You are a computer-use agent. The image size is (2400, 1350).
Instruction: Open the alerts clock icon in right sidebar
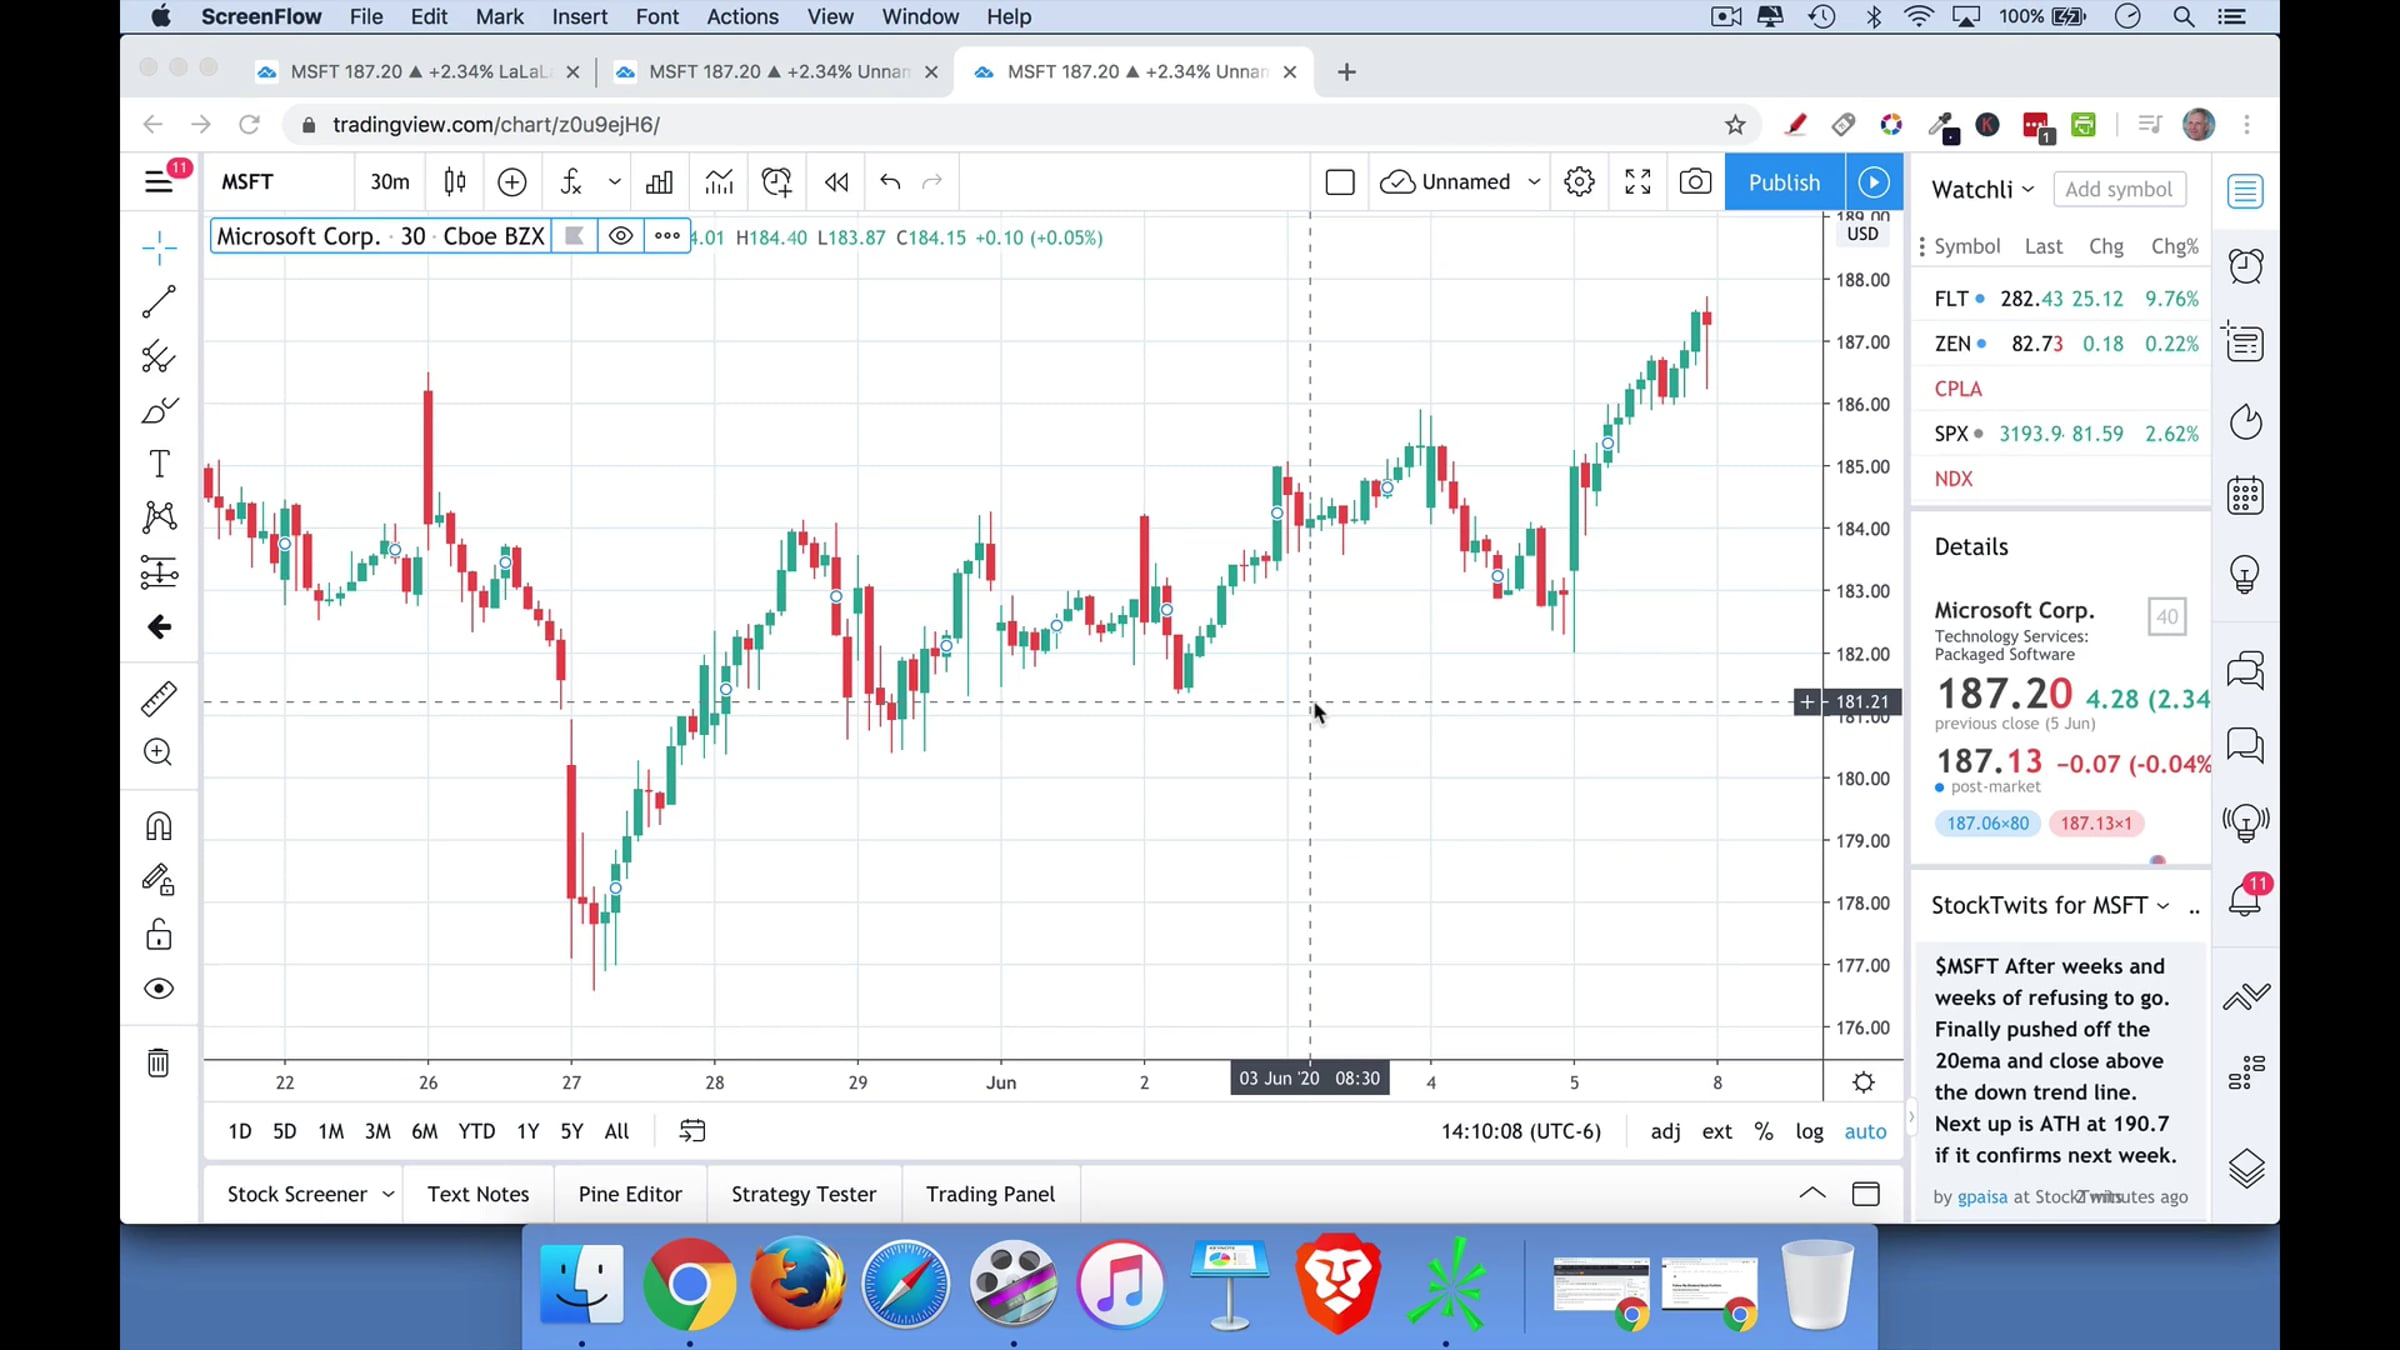point(2246,266)
